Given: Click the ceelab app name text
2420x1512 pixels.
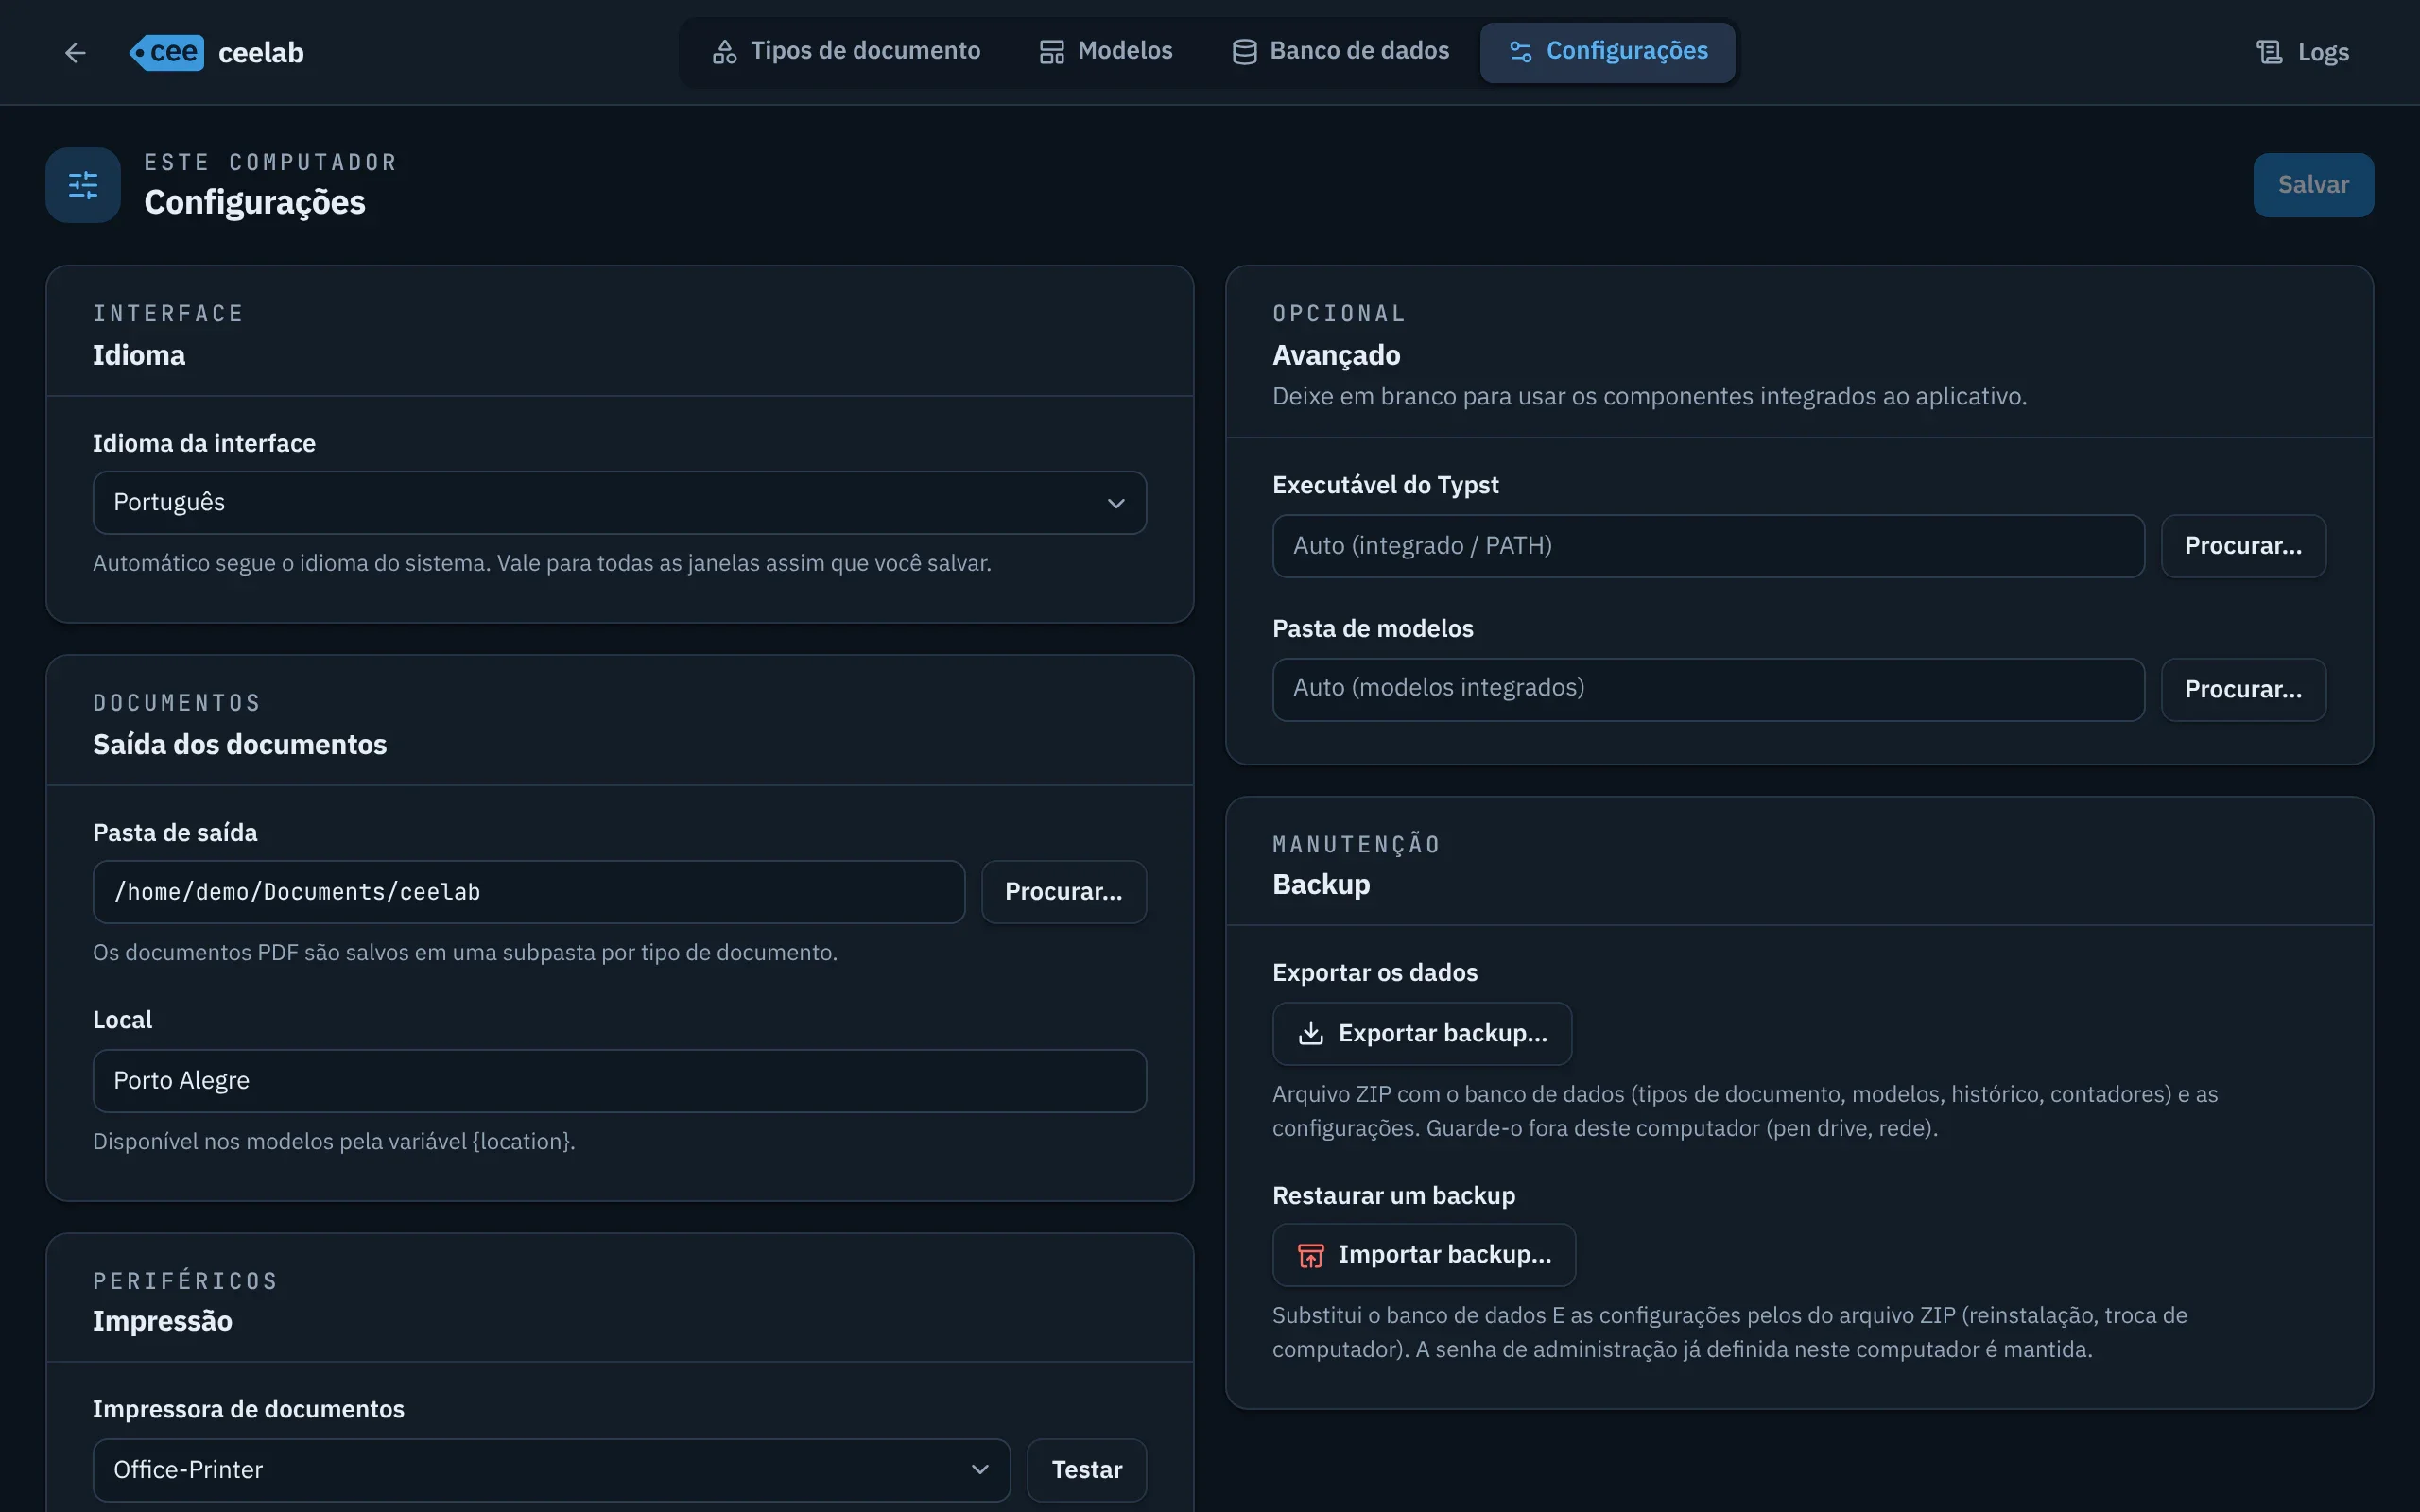Looking at the screenshot, I should point(261,52).
